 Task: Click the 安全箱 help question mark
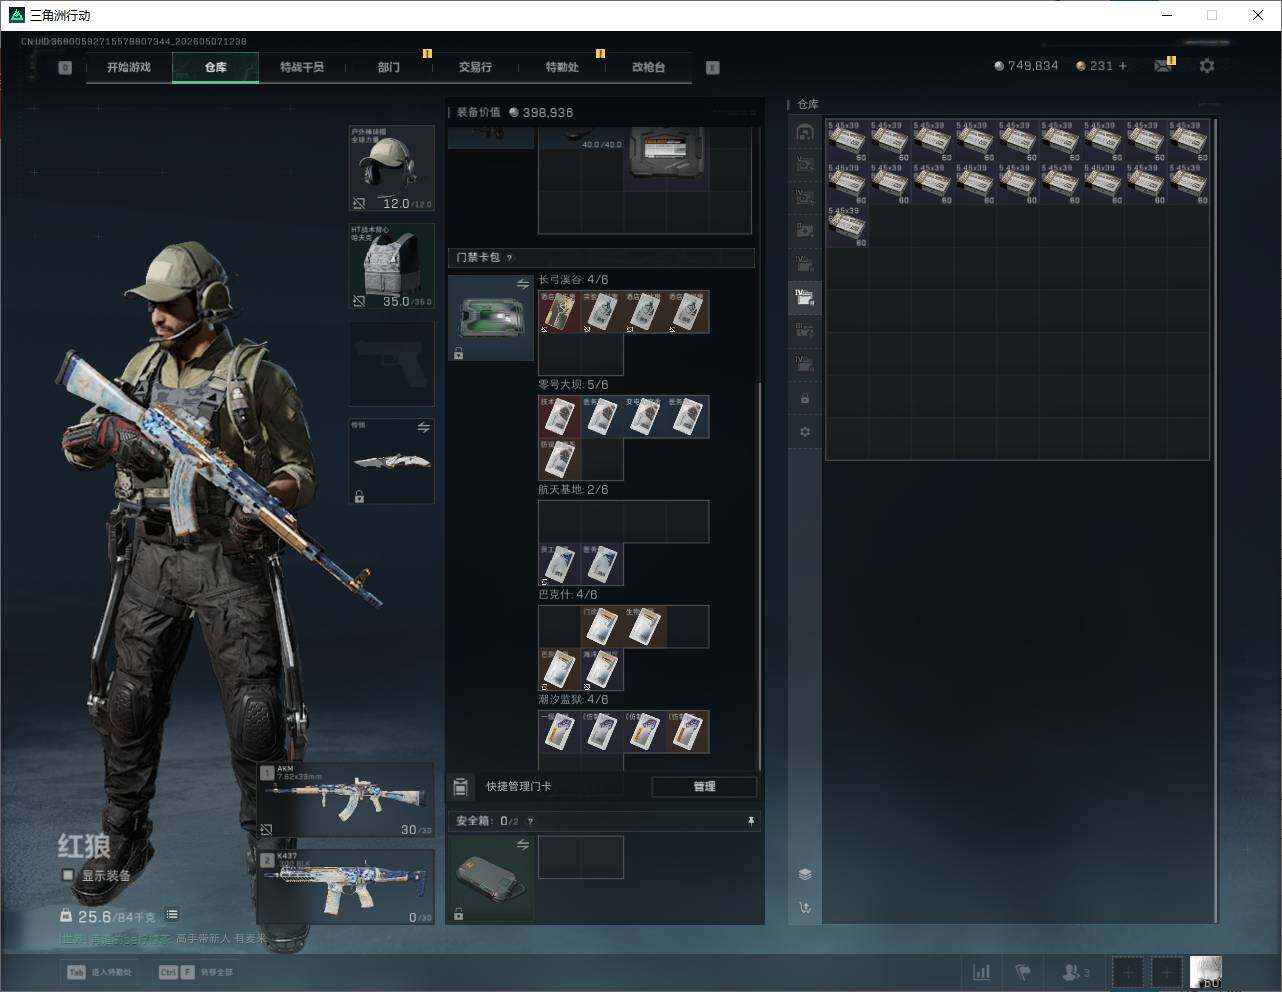[530, 821]
